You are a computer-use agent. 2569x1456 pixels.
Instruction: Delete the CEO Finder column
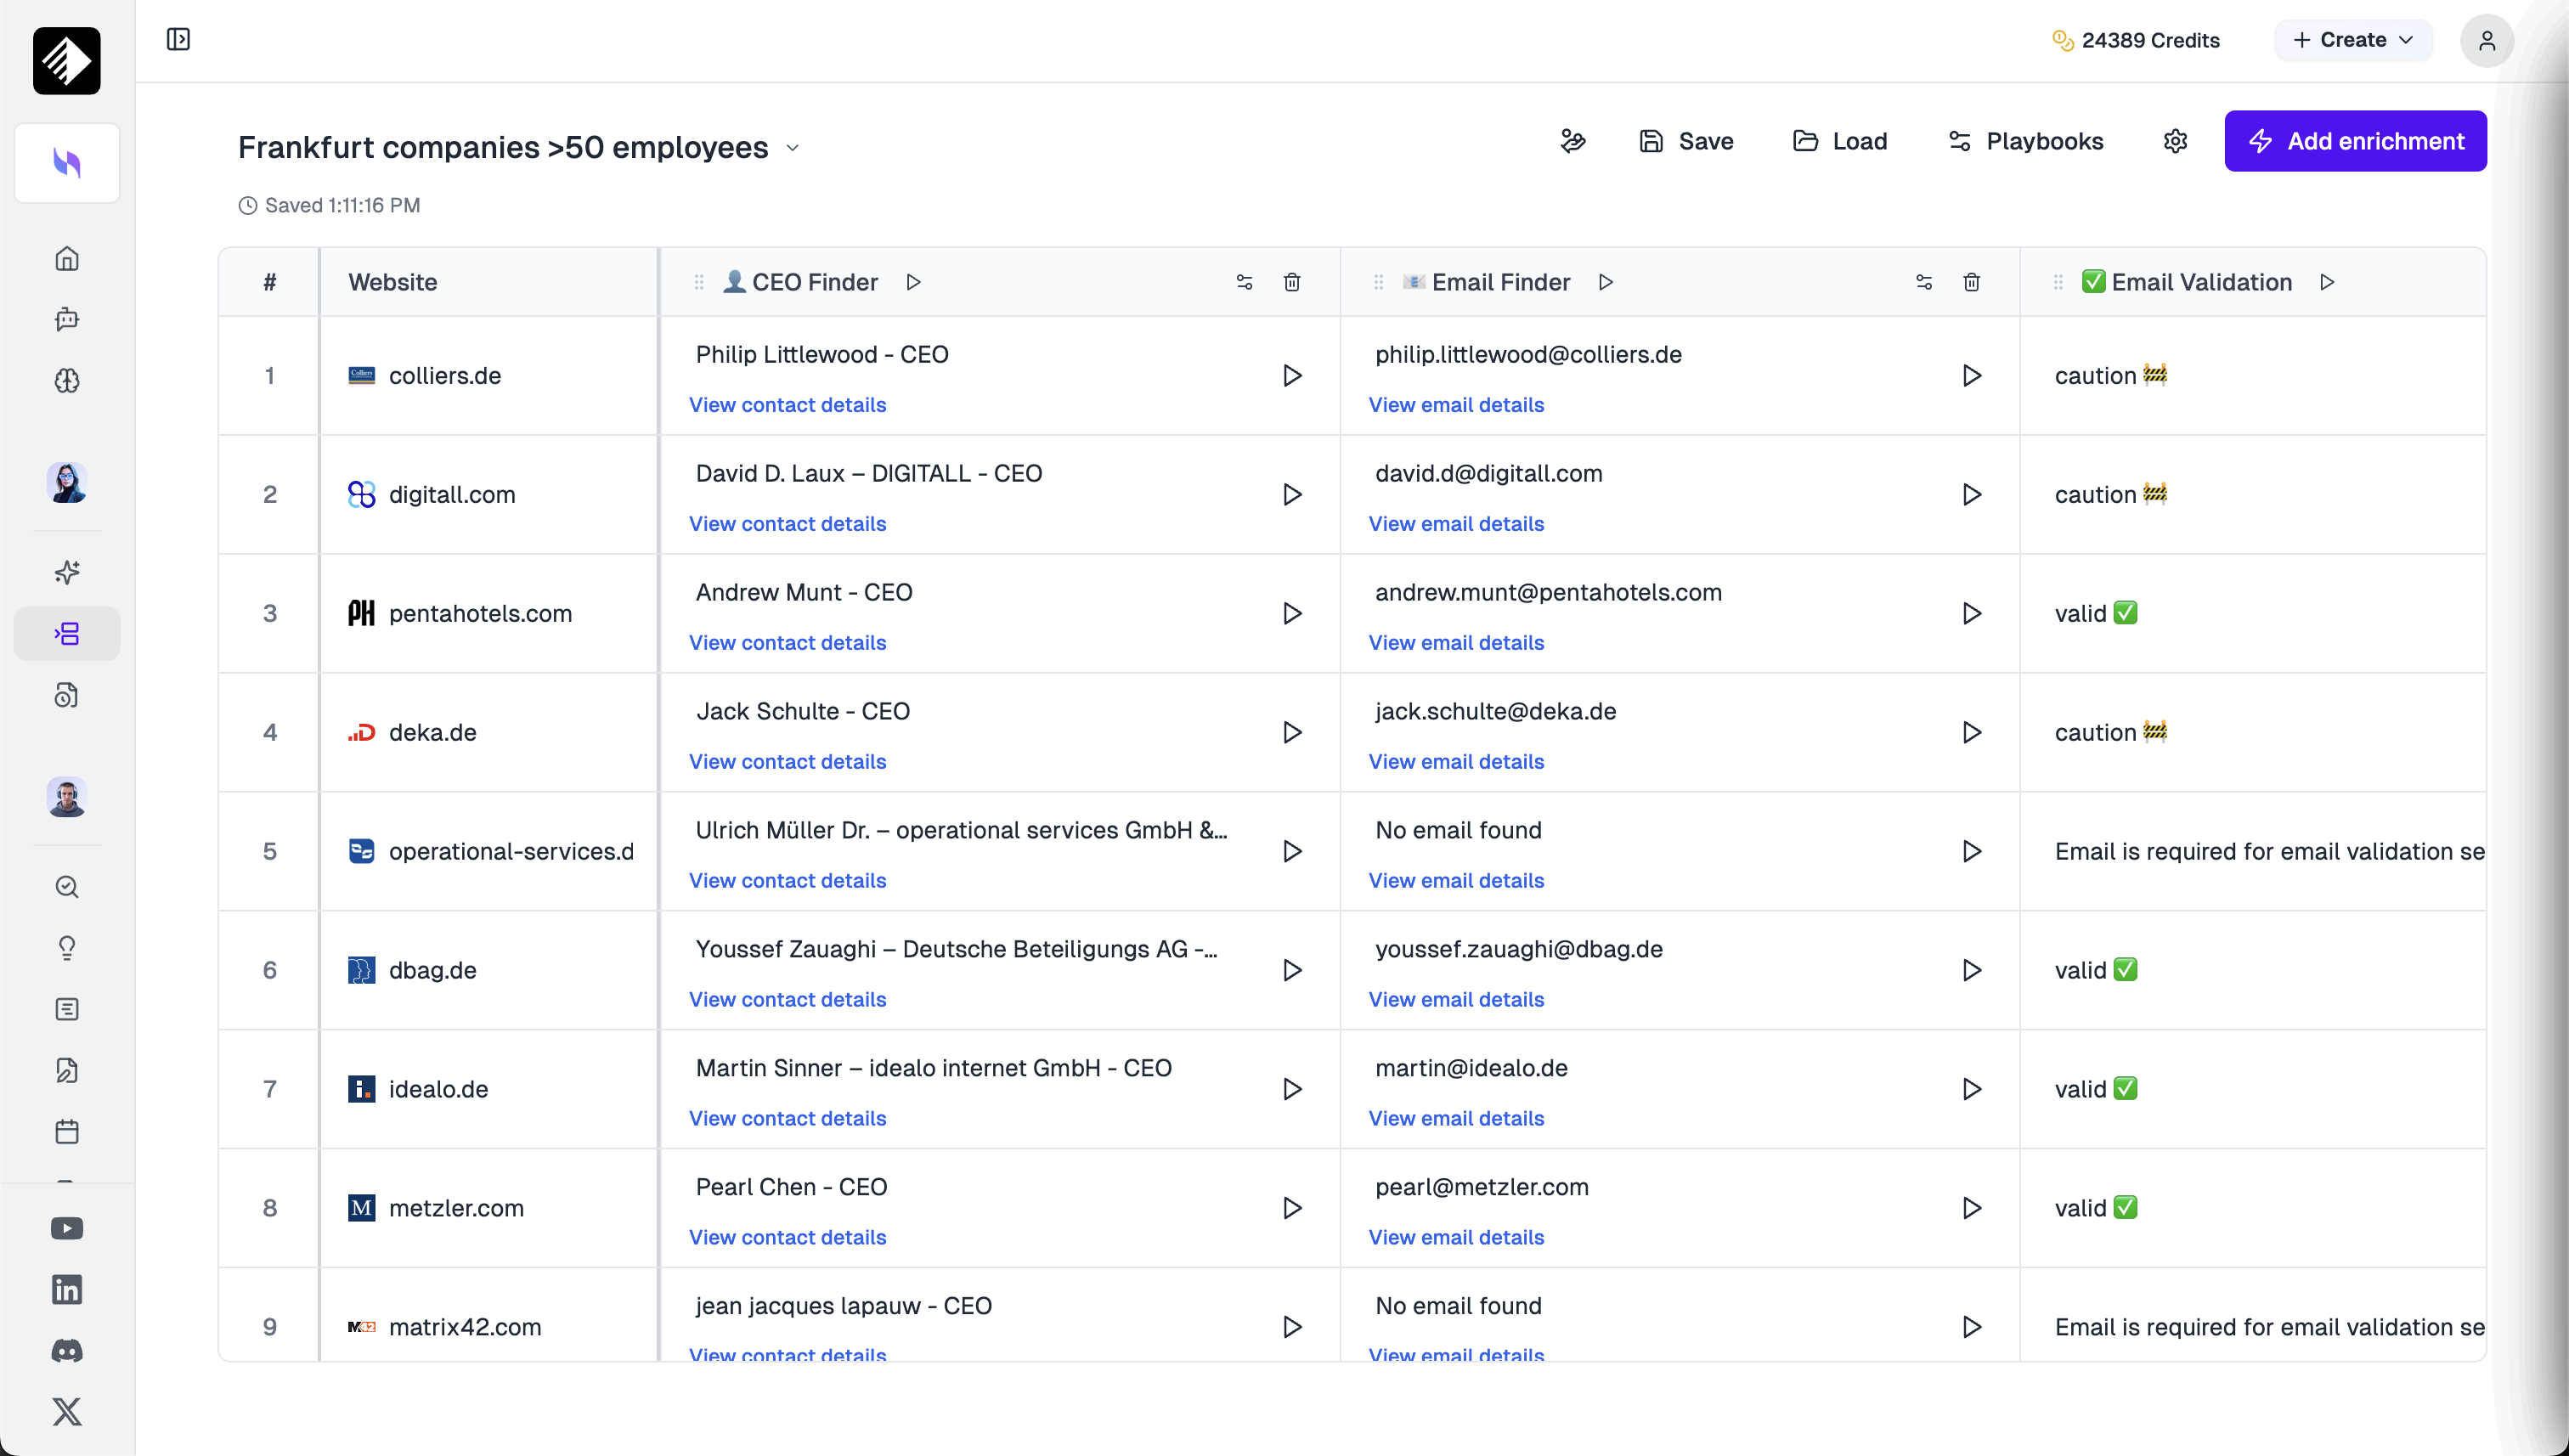pos(1292,282)
